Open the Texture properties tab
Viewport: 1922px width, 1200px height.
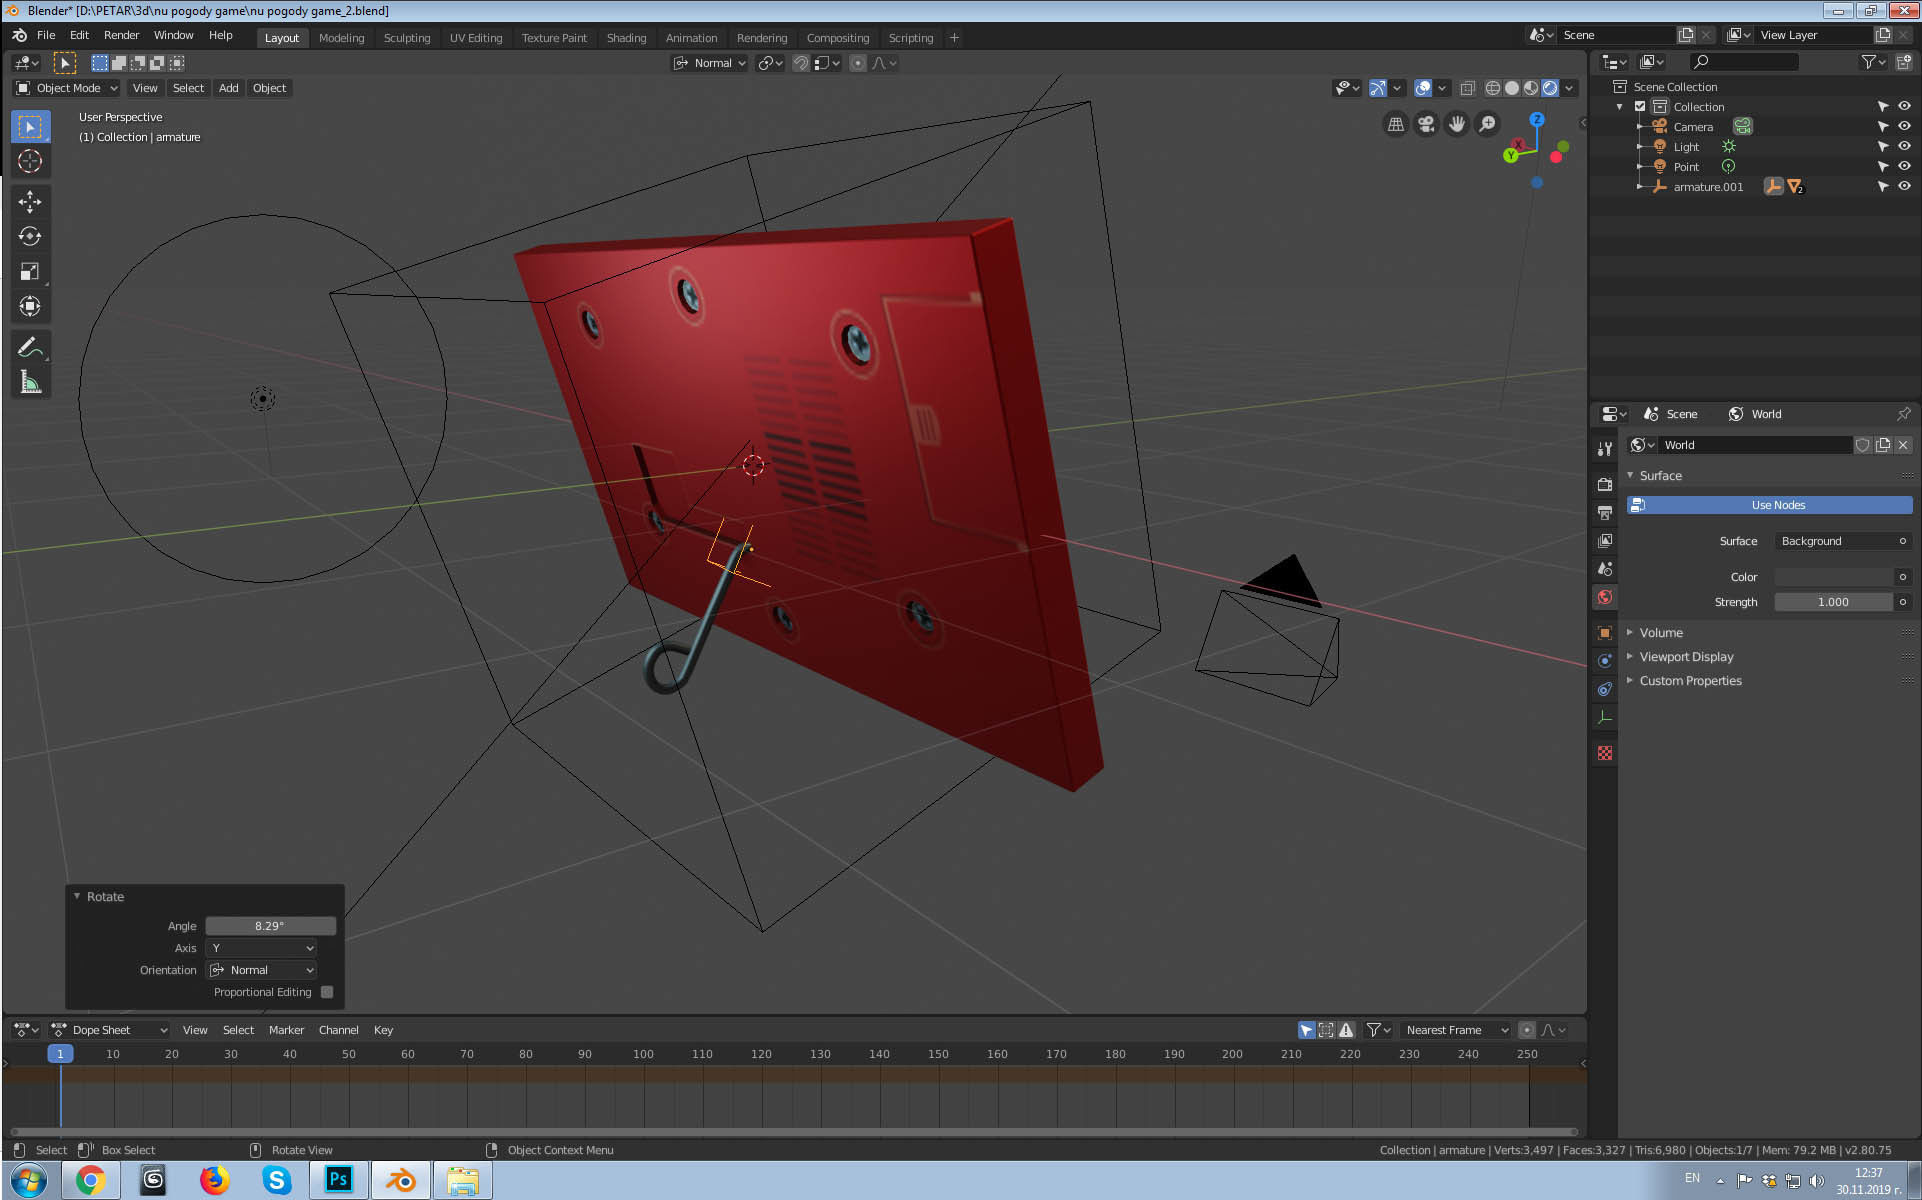coord(1605,753)
